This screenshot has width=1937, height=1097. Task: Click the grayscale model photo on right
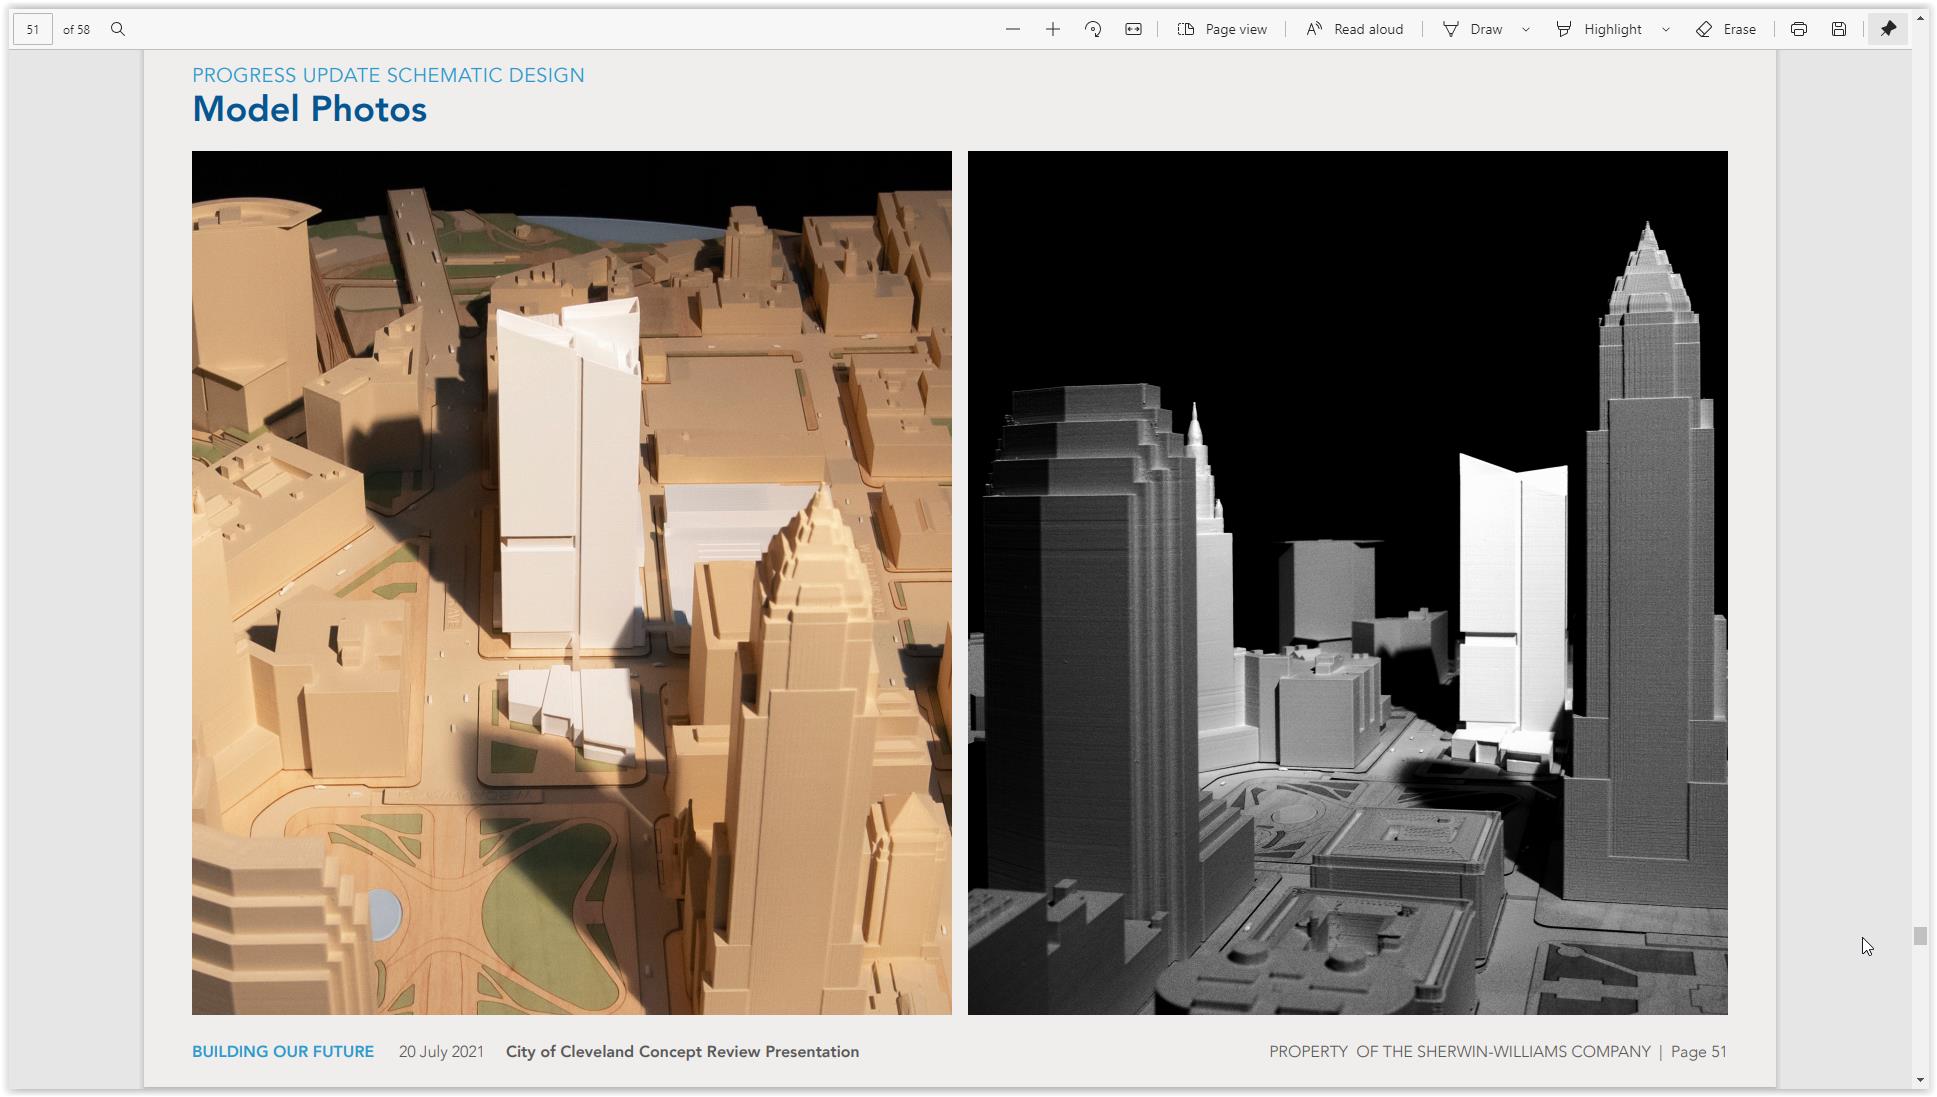(x=1348, y=583)
